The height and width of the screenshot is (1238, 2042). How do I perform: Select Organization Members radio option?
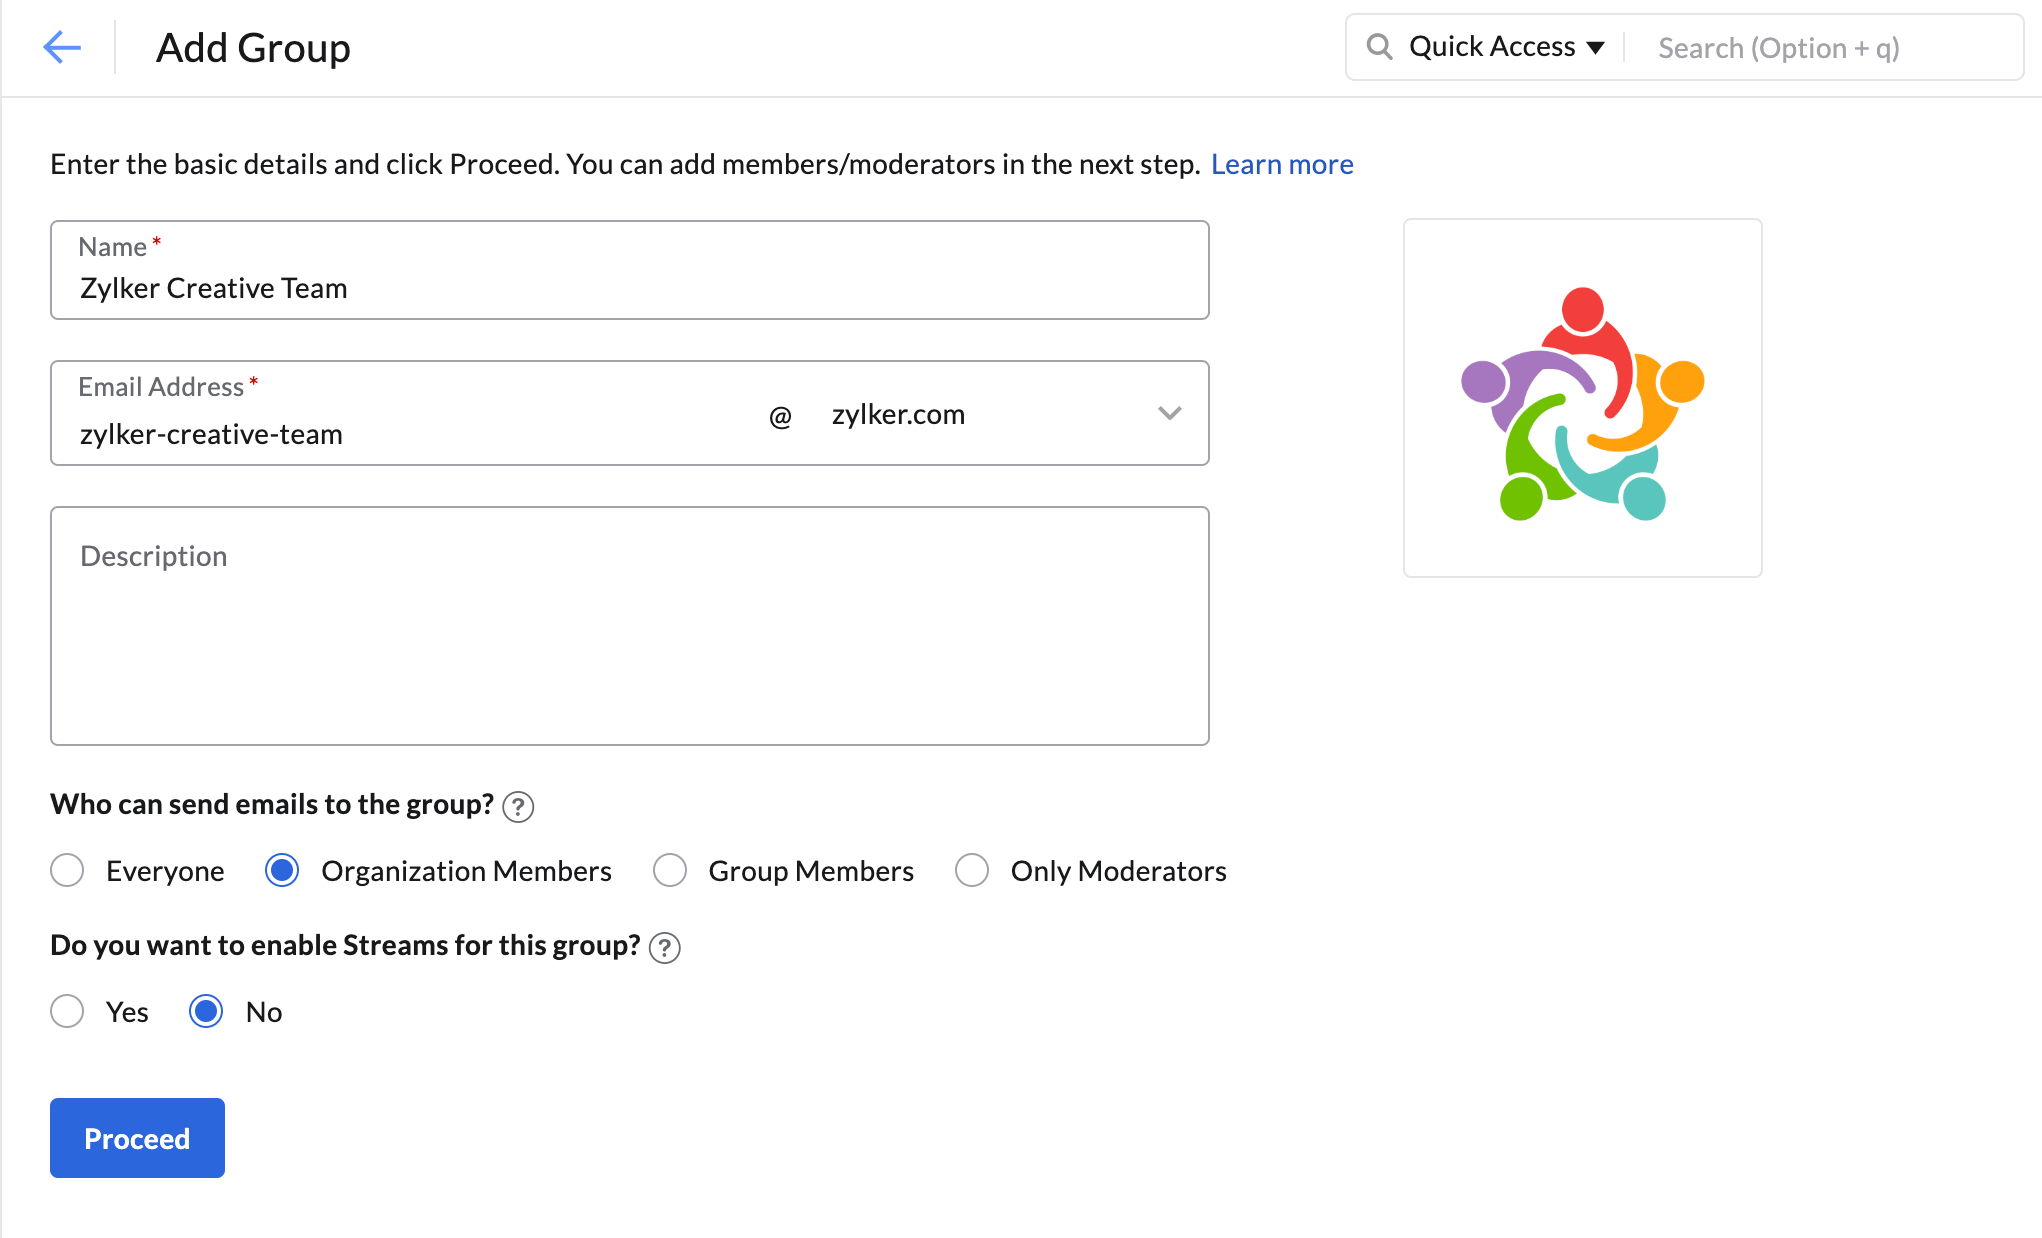[x=282, y=870]
